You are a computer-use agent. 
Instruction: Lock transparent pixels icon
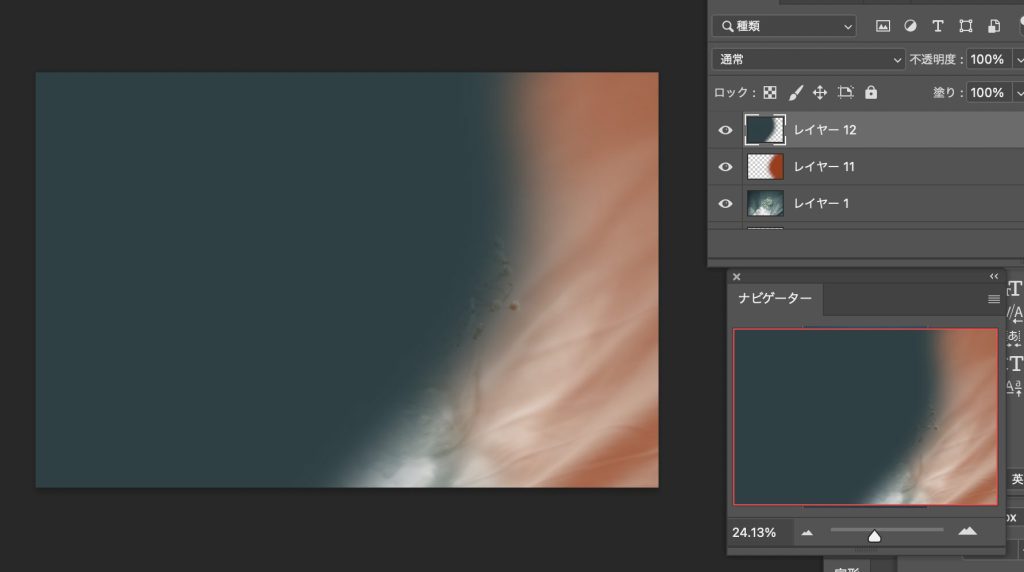pos(770,93)
